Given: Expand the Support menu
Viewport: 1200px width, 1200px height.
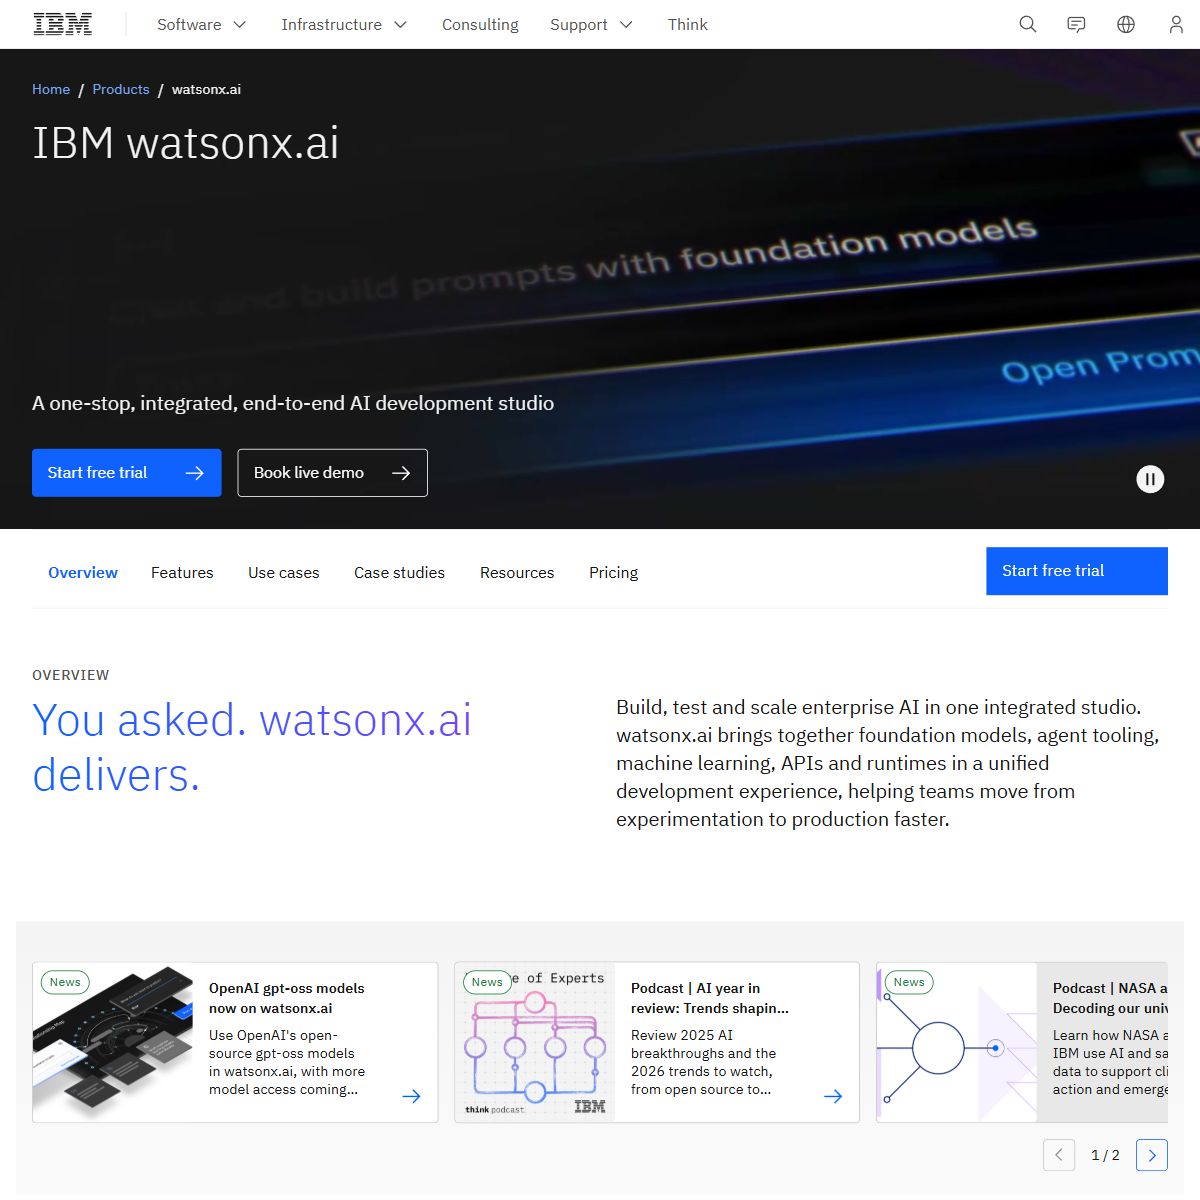Looking at the screenshot, I should pos(591,24).
